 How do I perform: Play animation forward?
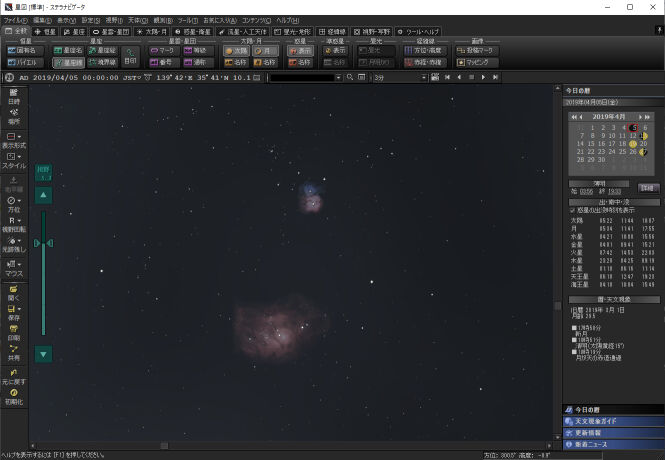[x=483, y=77]
